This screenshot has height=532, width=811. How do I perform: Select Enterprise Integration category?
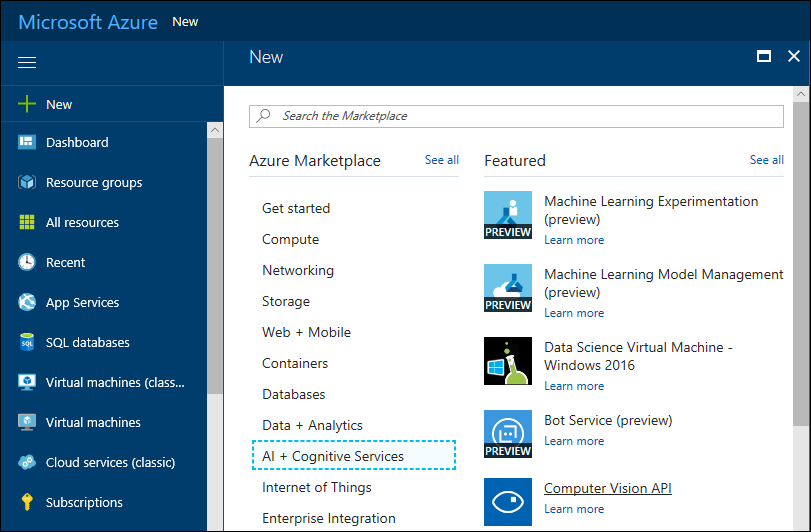tap(328, 518)
